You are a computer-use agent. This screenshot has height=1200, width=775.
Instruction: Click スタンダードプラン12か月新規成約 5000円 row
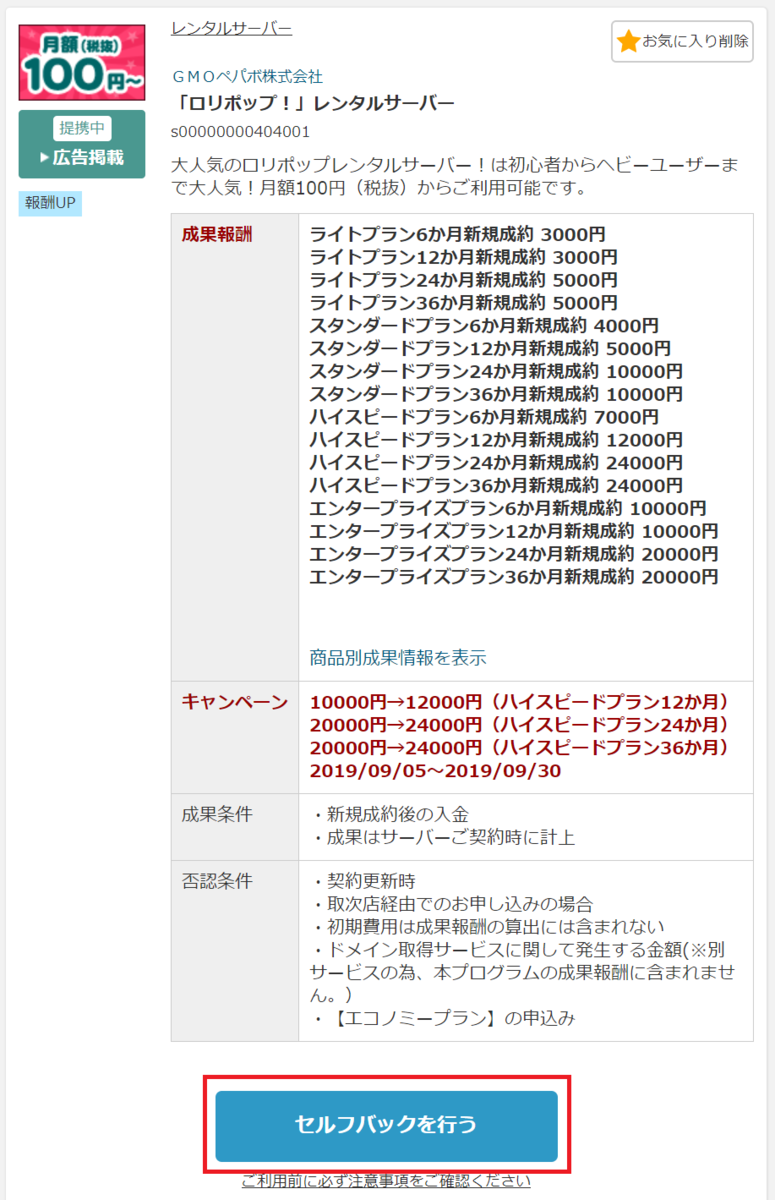(x=490, y=349)
